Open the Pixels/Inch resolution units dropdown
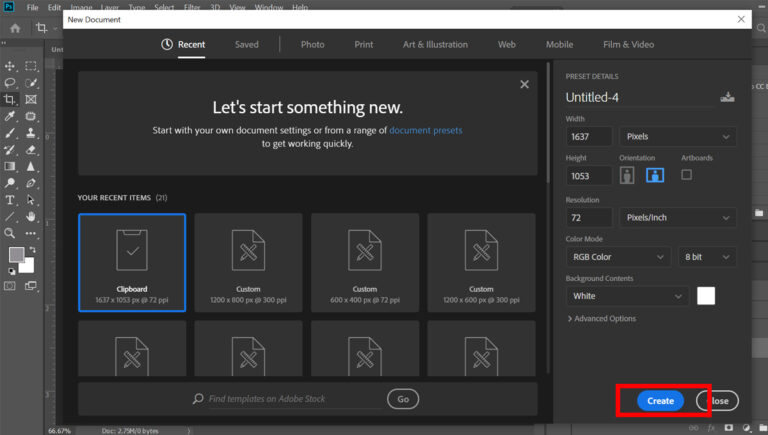Viewport: 768px width, 435px height. (677, 218)
